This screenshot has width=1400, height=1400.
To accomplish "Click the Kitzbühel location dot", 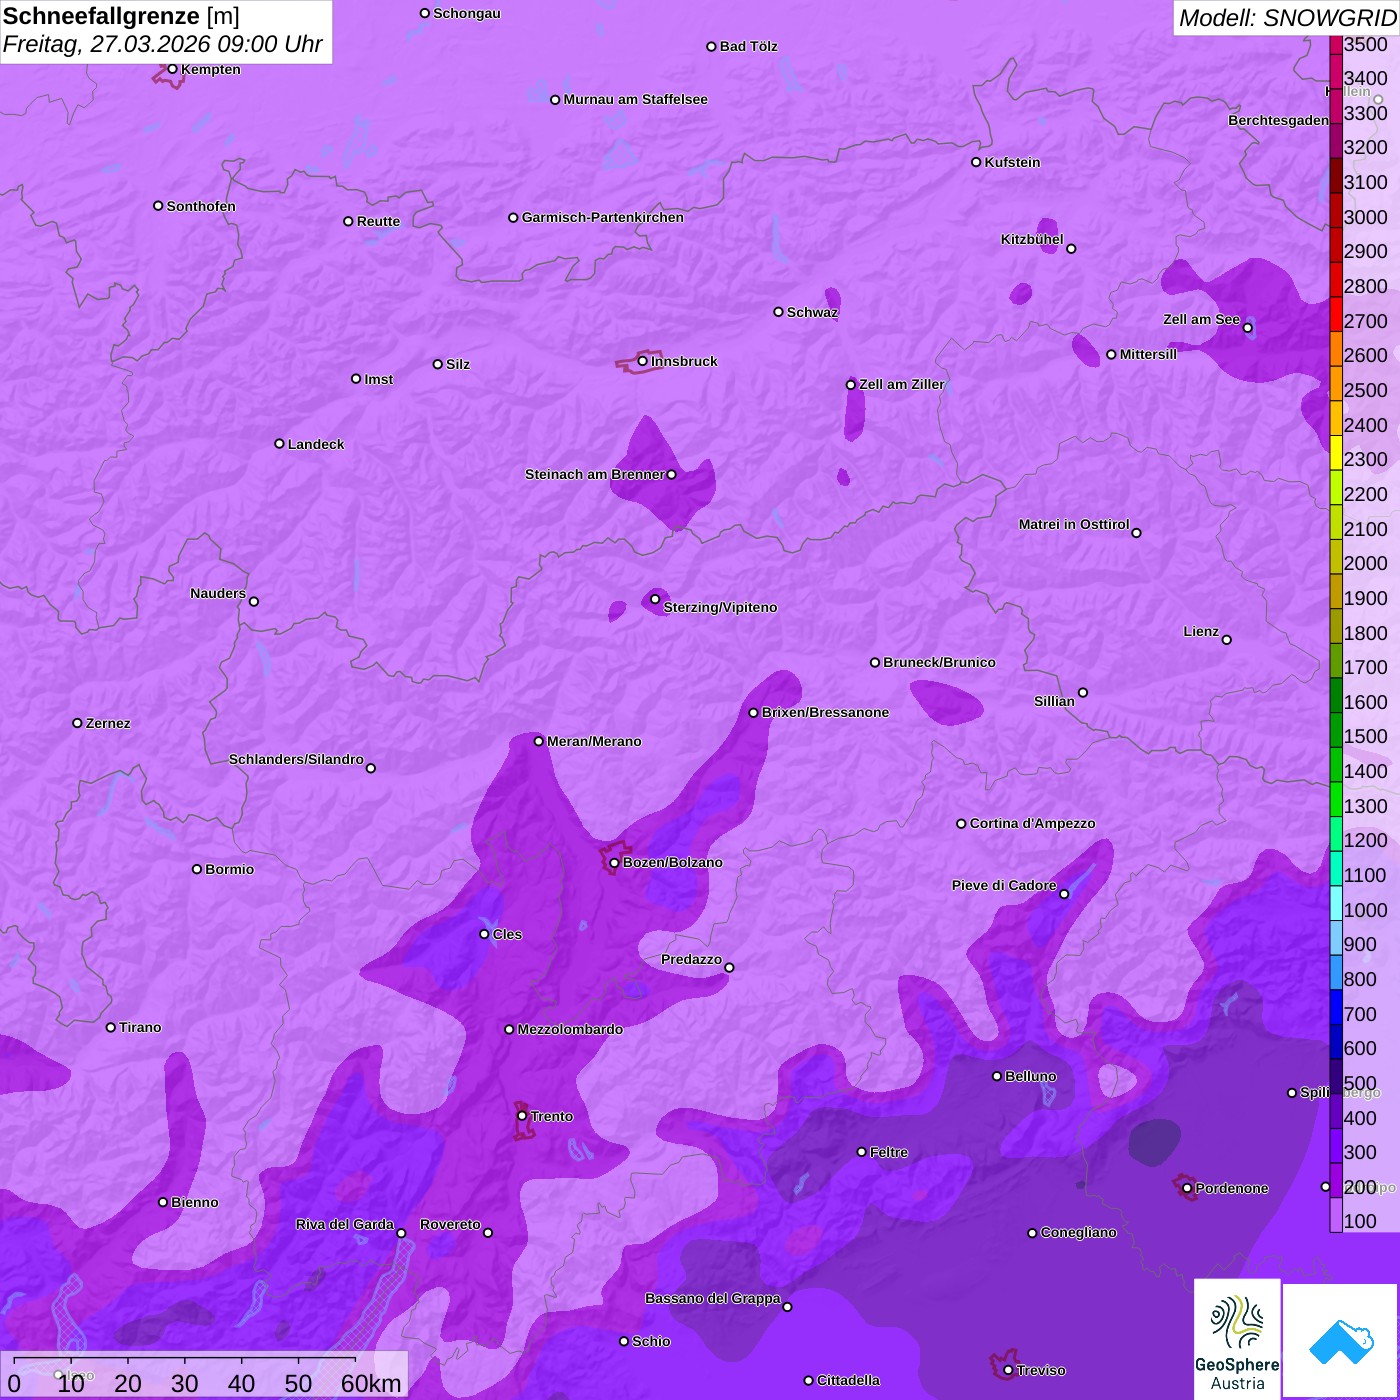I will tap(1071, 249).
